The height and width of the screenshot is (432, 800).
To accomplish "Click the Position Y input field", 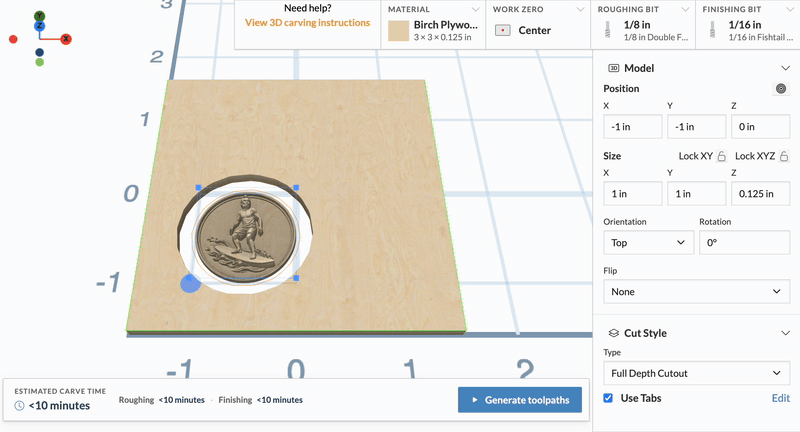I will (696, 126).
